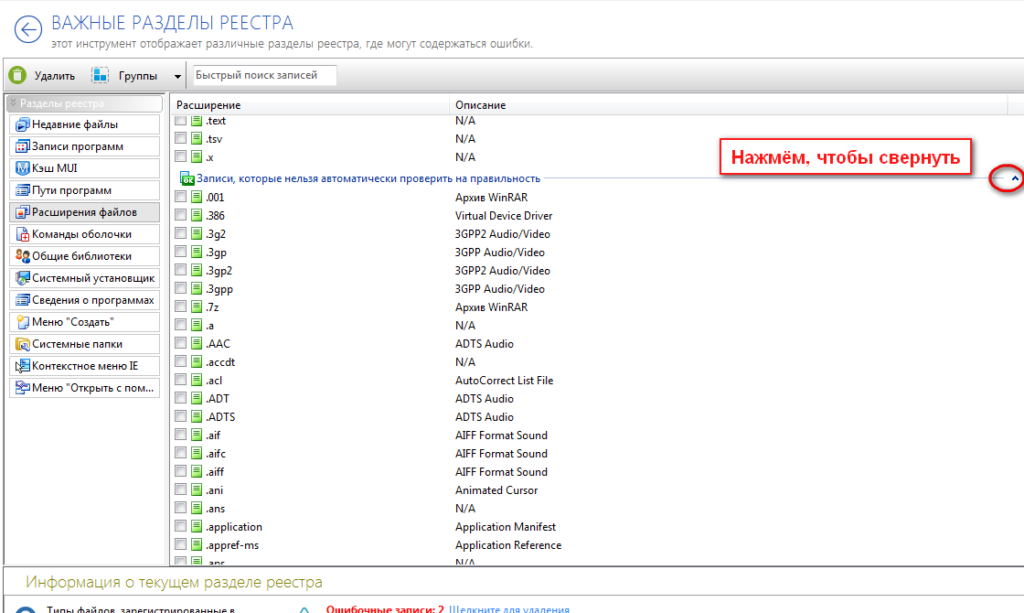Select the Общие библиотеки sidebar icon

pyautogui.click(x=22, y=256)
